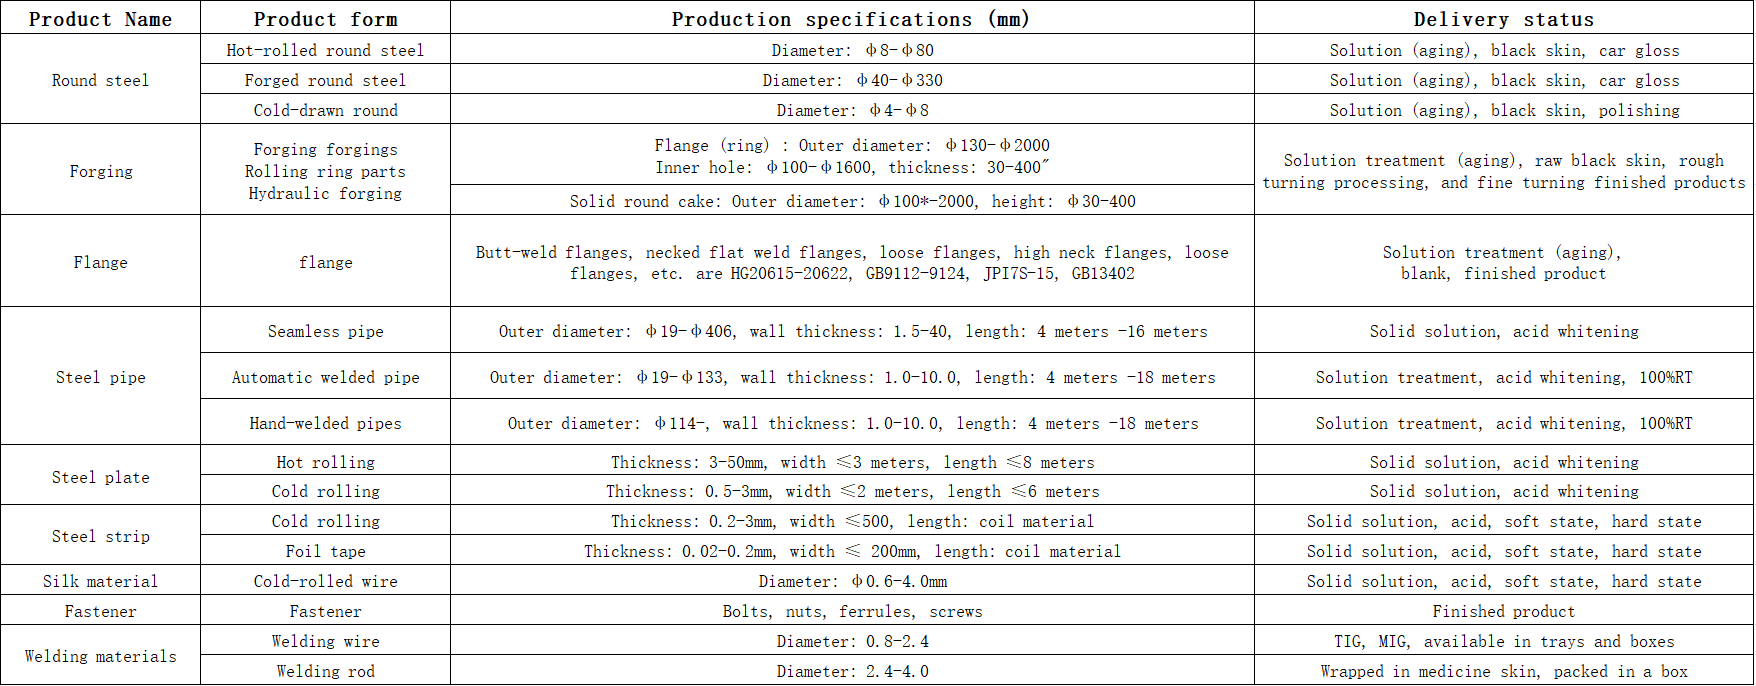
Task: Select the Bolts, nuts, ferrules, screws cell
Action: pos(852,611)
